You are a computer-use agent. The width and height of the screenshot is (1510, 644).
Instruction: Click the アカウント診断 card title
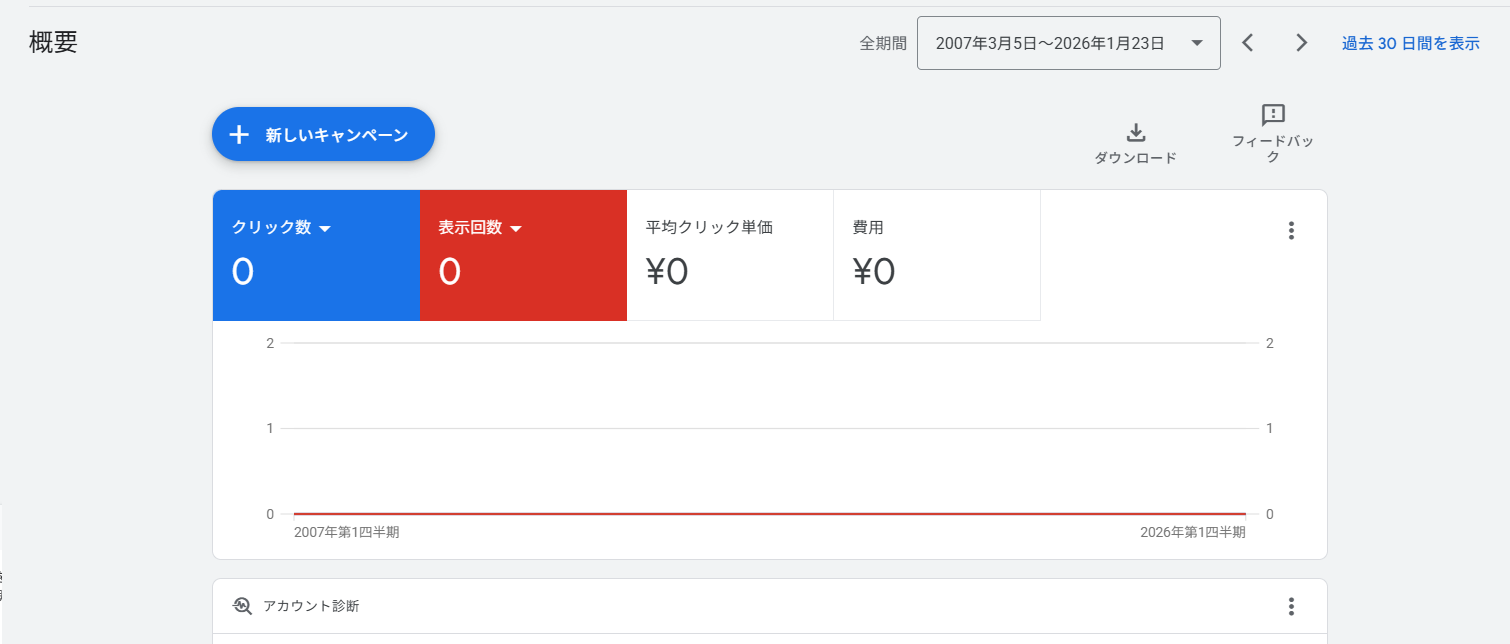point(311,606)
